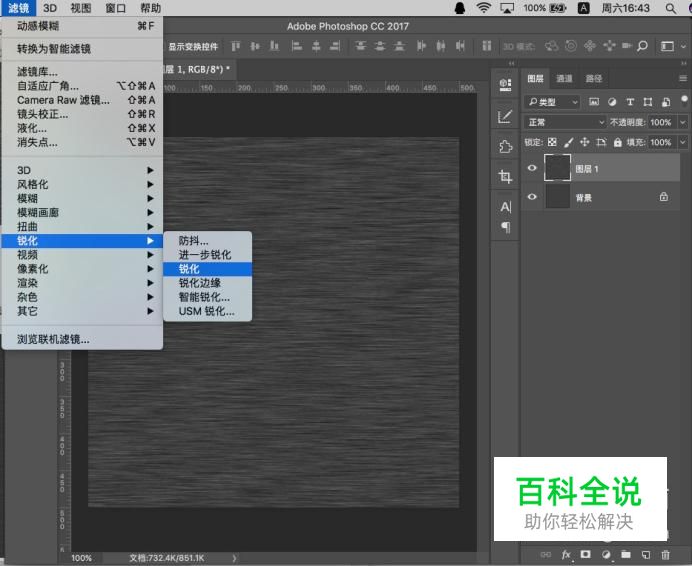Open the workspace layout switcher icon
The image size is (692, 566).
[x=667, y=46]
